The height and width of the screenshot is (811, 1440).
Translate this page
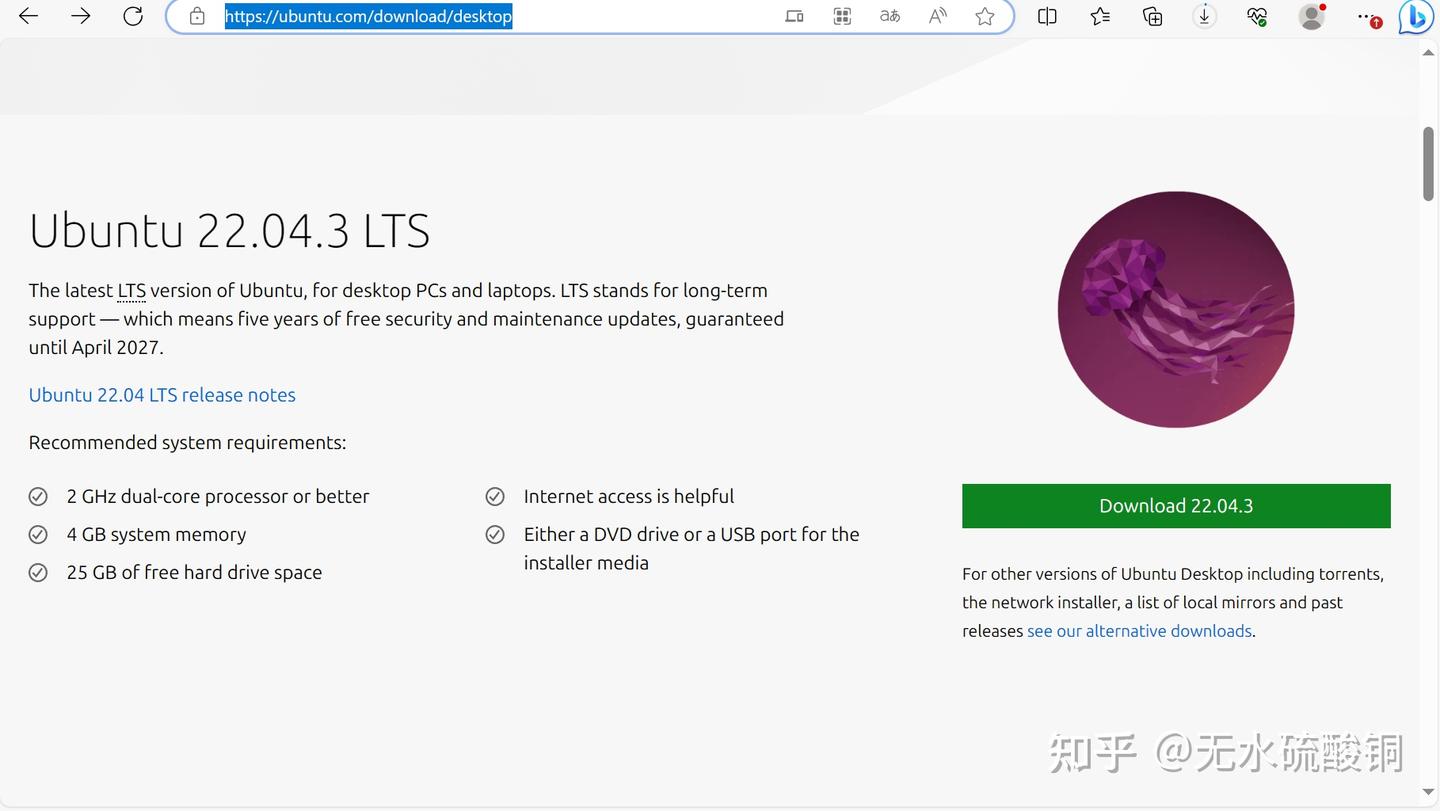[x=889, y=16]
